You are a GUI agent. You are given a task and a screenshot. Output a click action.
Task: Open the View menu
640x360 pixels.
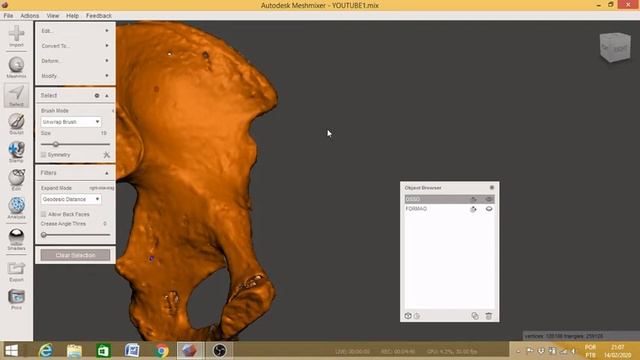pyautogui.click(x=53, y=16)
